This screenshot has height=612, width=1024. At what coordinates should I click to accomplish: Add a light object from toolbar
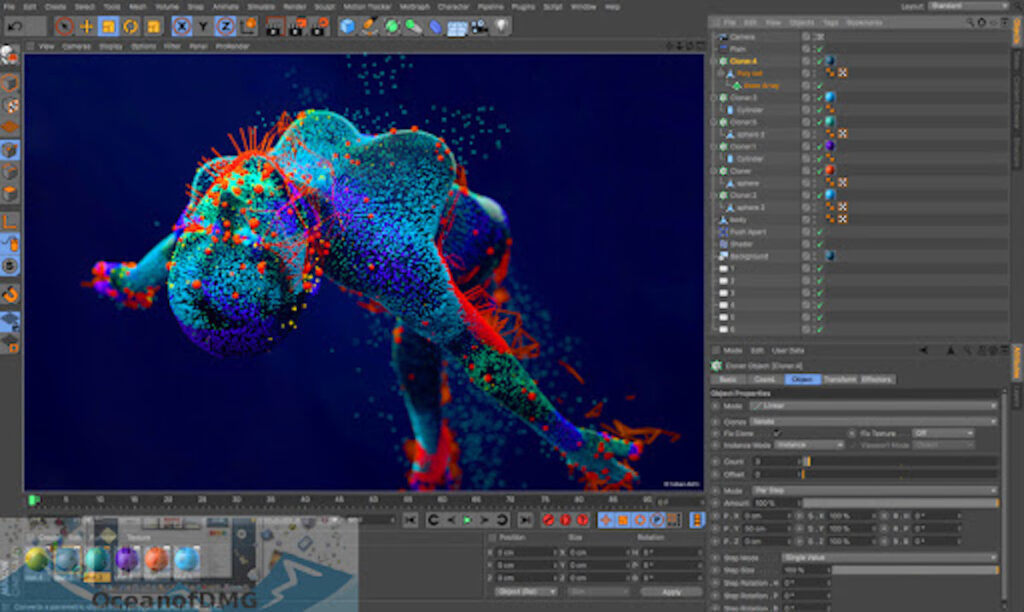click(501, 27)
